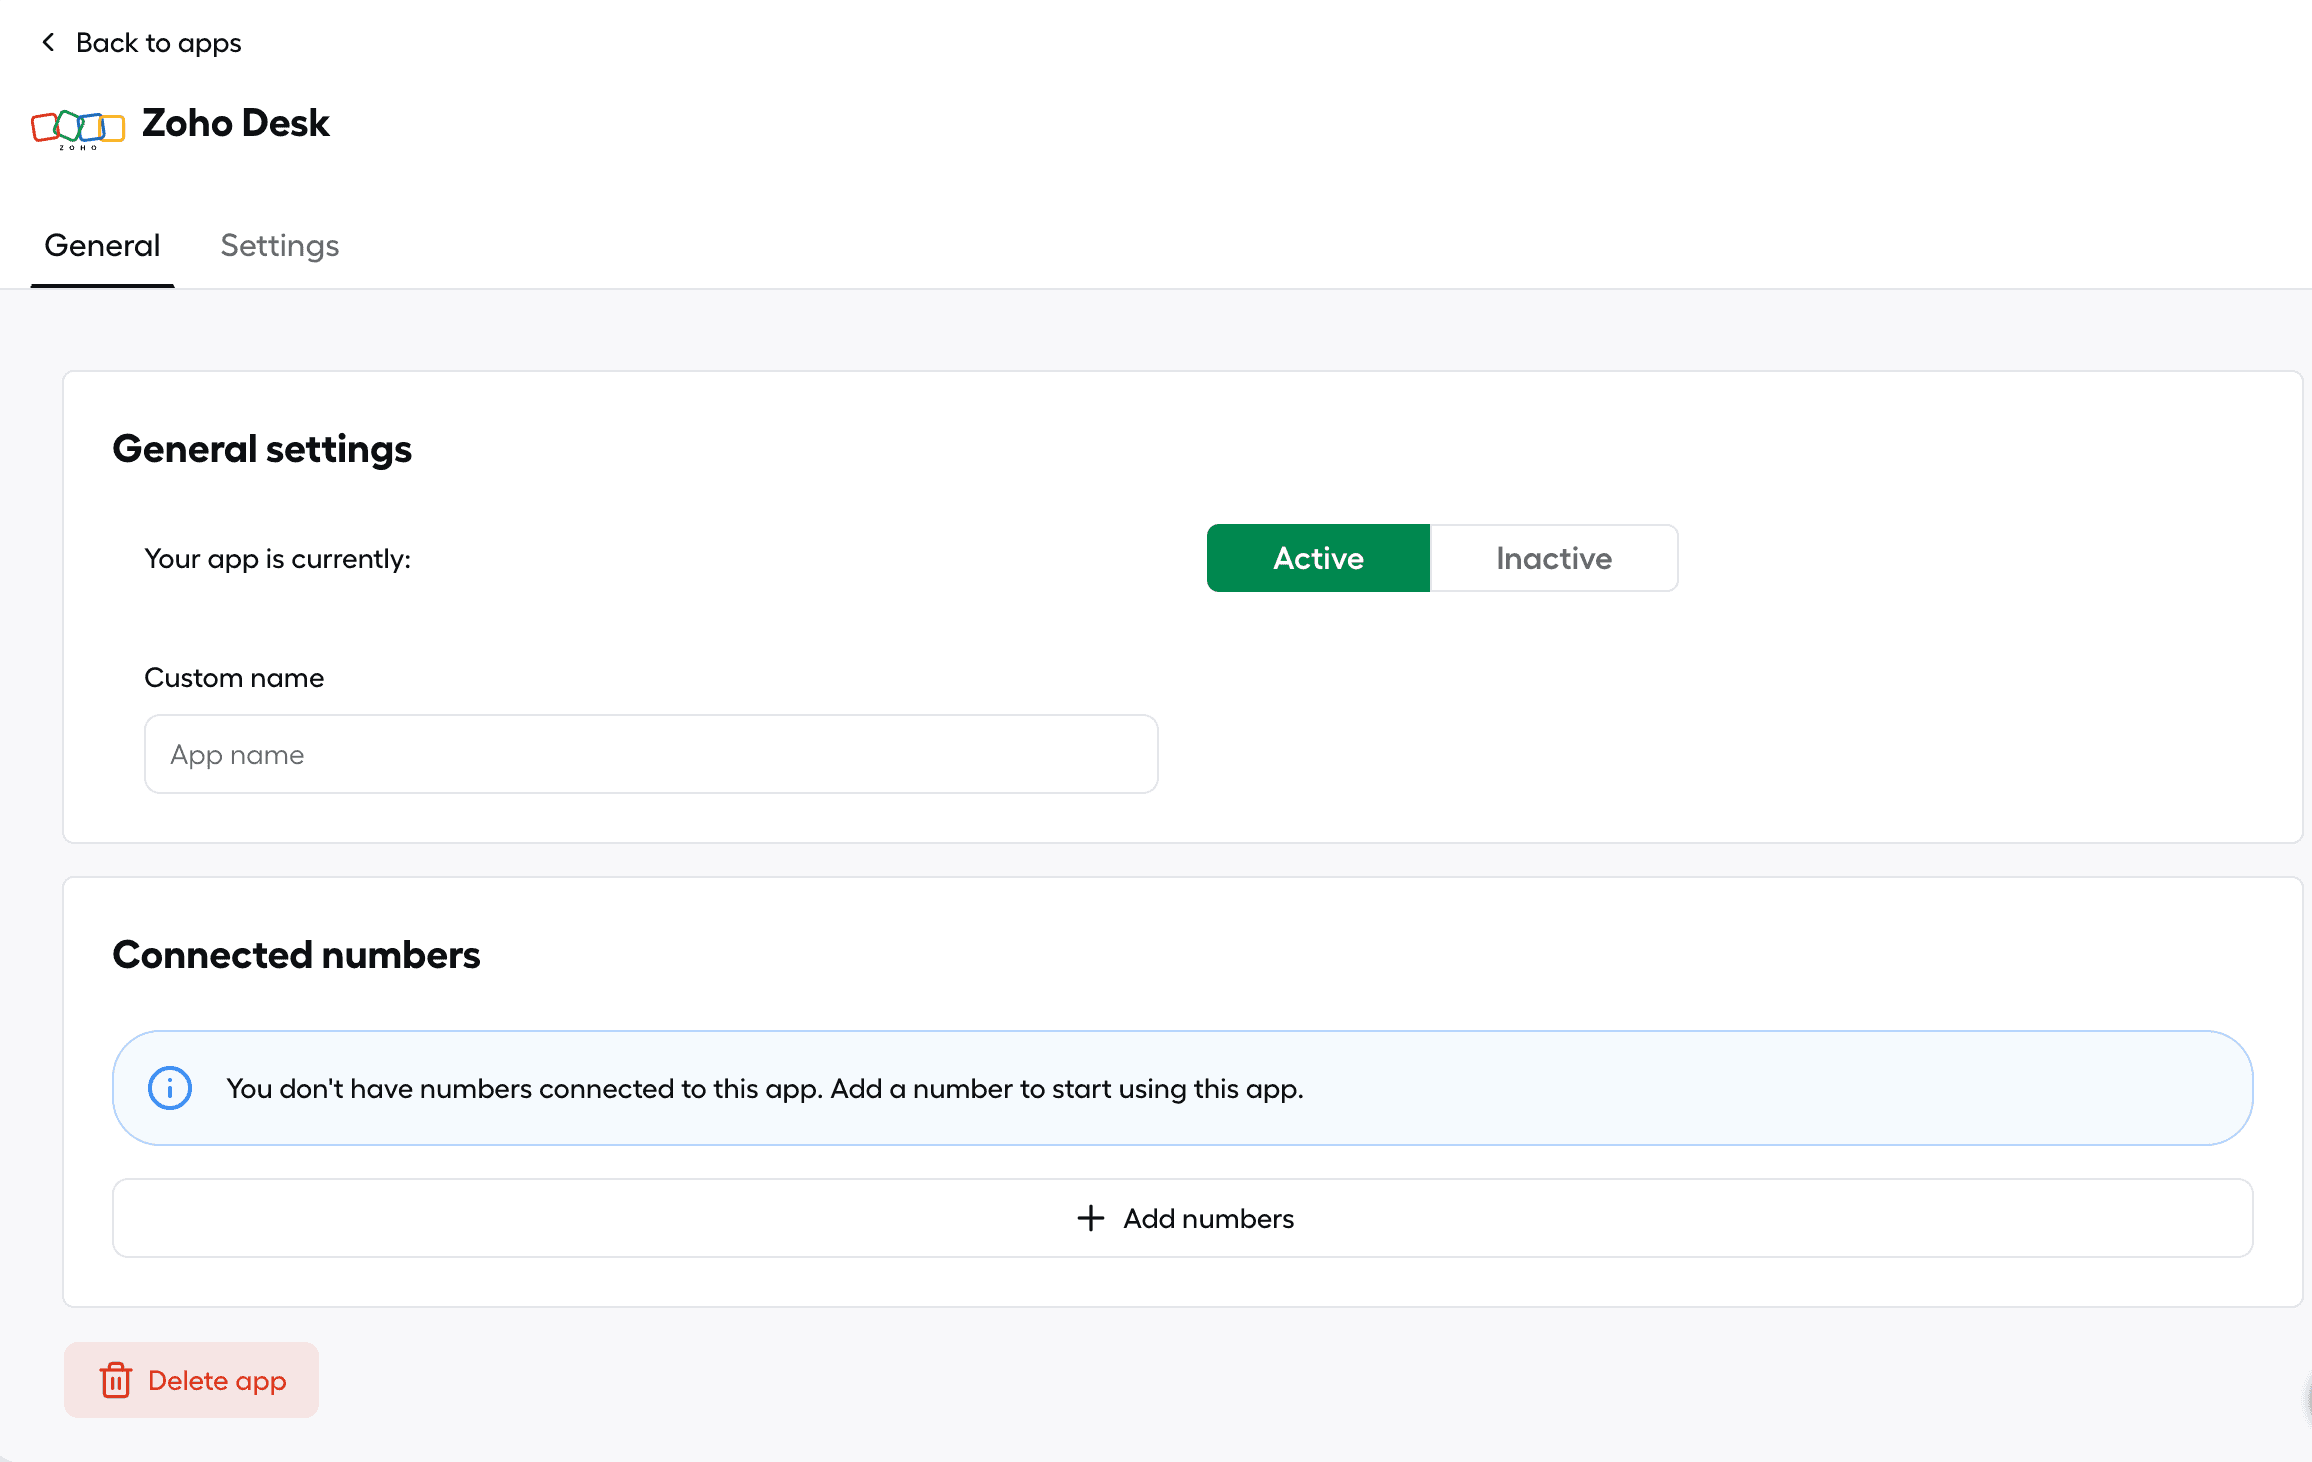Viewport: 2312px width, 1462px height.
Task: Focus the App name input field
Action: [651, 754]
